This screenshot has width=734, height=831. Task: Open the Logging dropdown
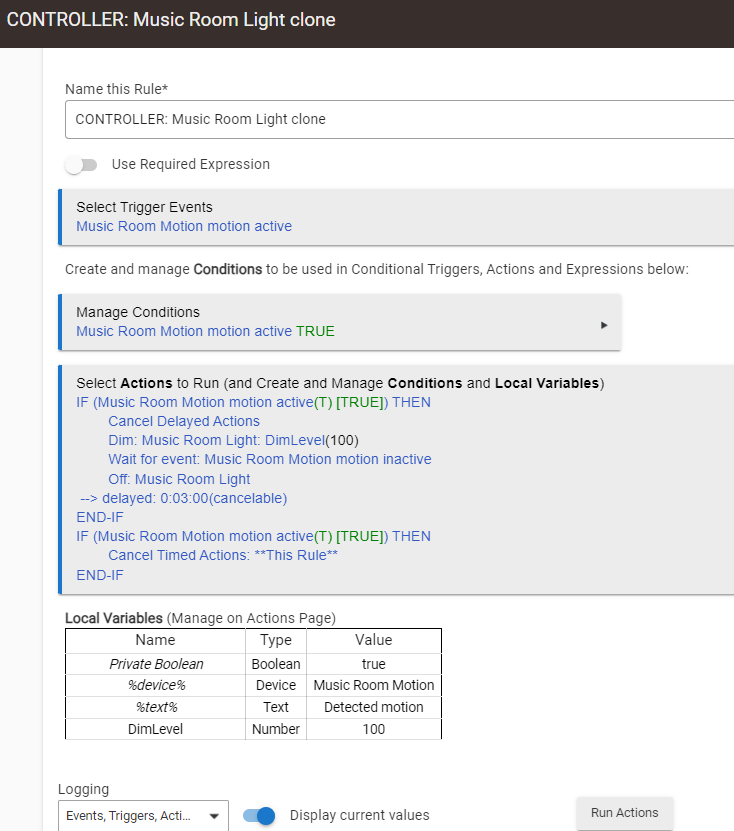pos(143,816)
